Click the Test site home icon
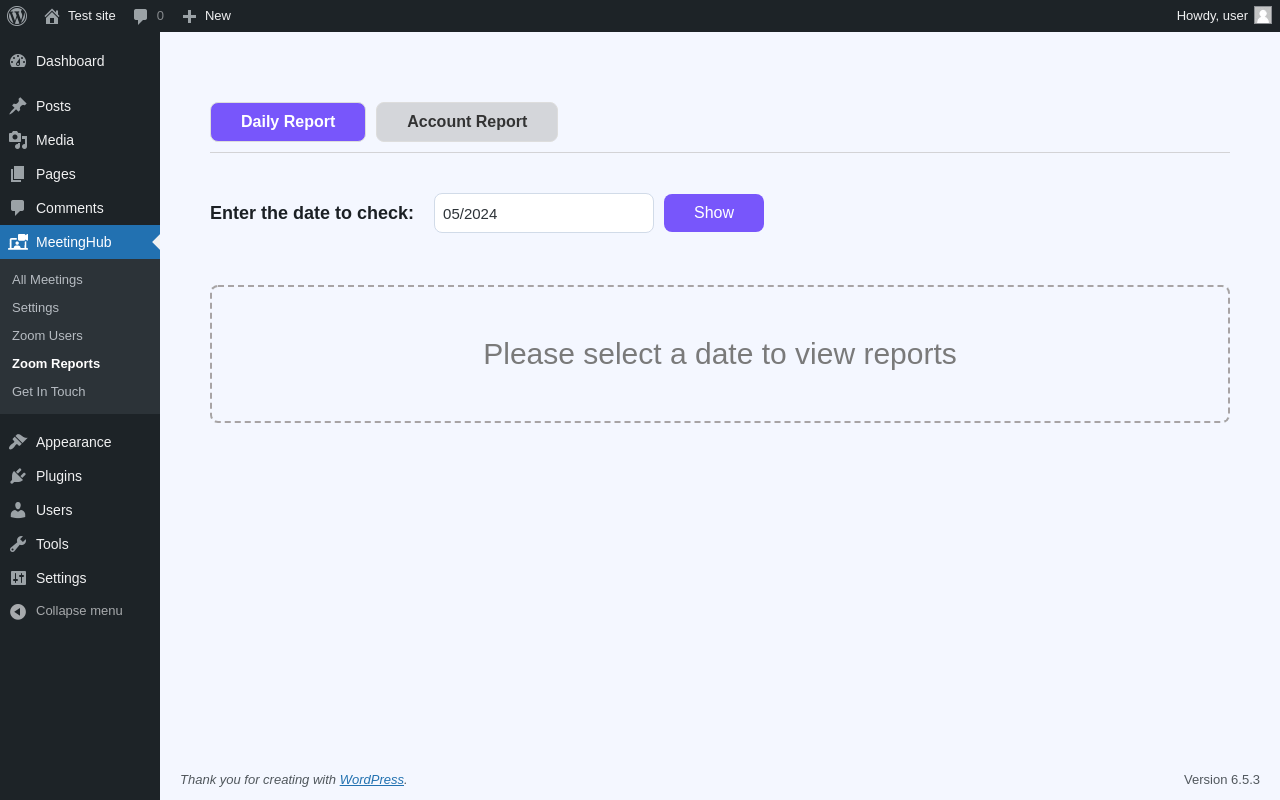 pos(52,16)
